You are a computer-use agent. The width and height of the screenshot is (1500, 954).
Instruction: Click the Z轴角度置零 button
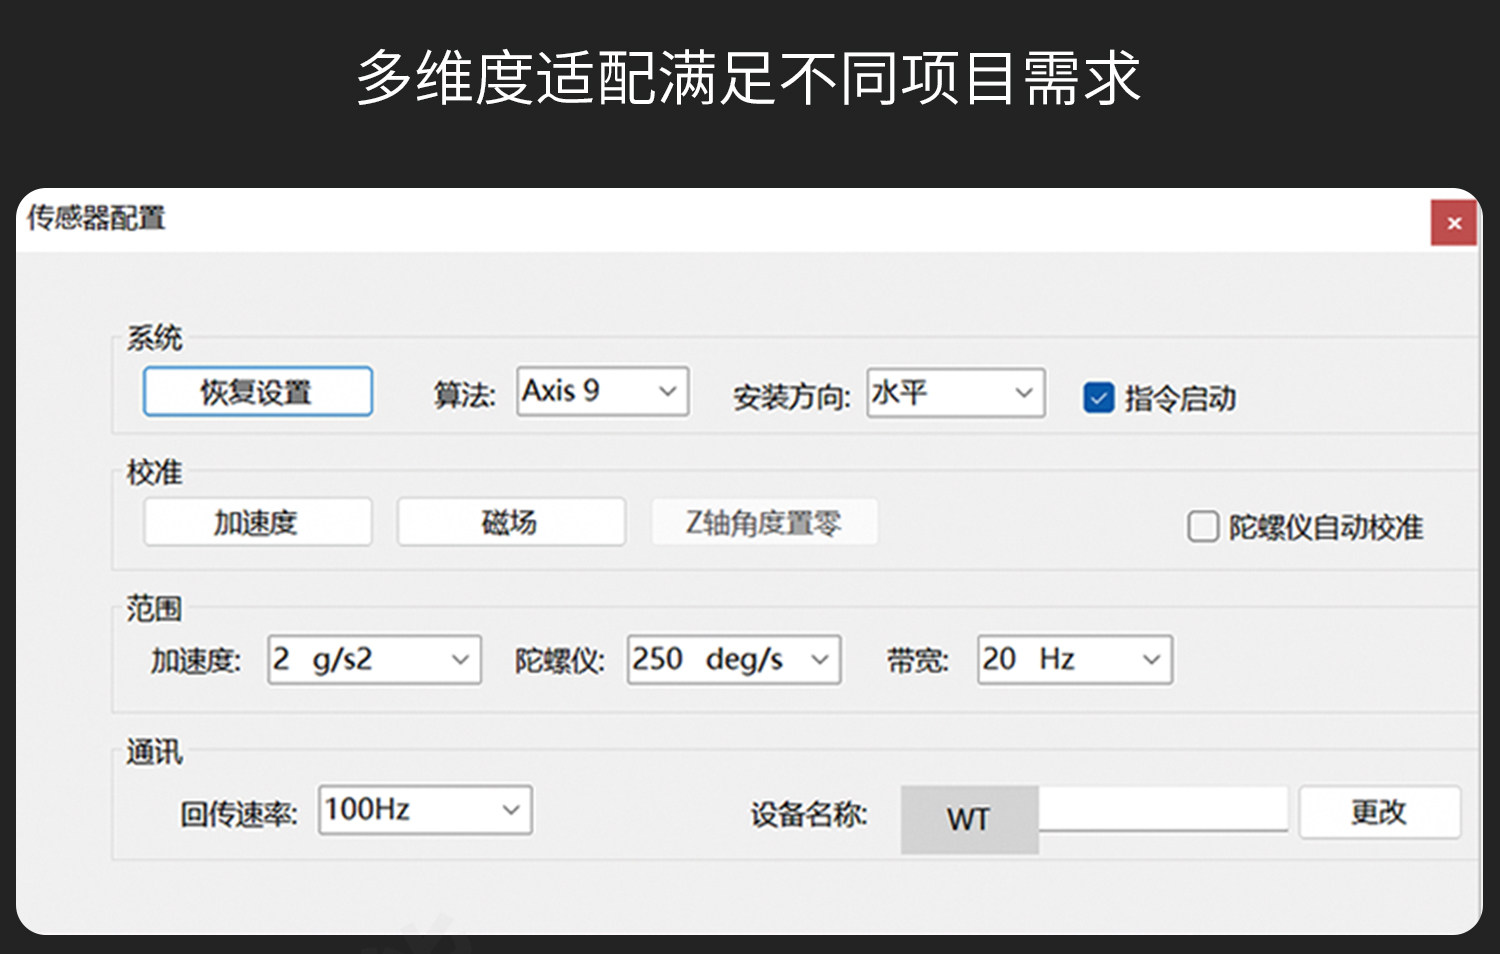[x=765, y=522]
